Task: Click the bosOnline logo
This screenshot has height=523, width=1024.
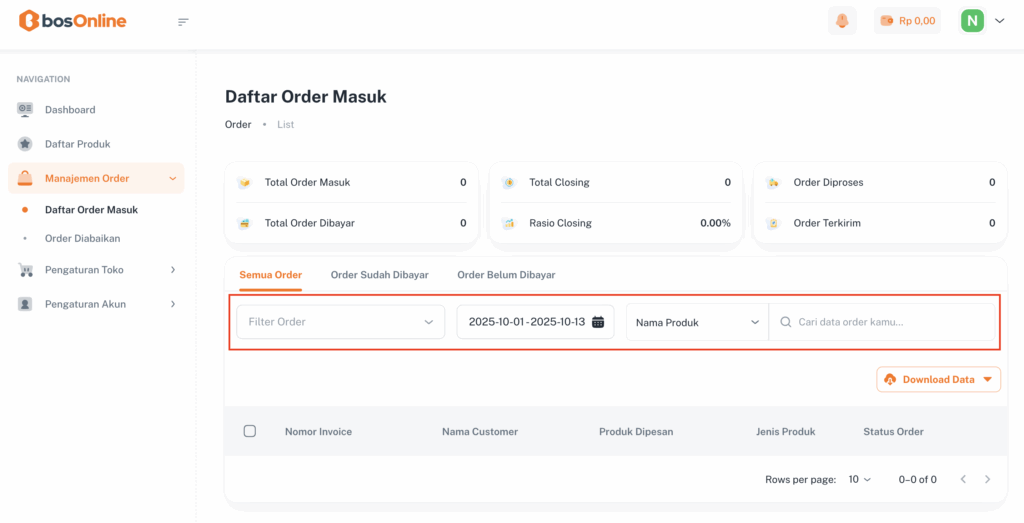Action: click(x=73, y=21)
